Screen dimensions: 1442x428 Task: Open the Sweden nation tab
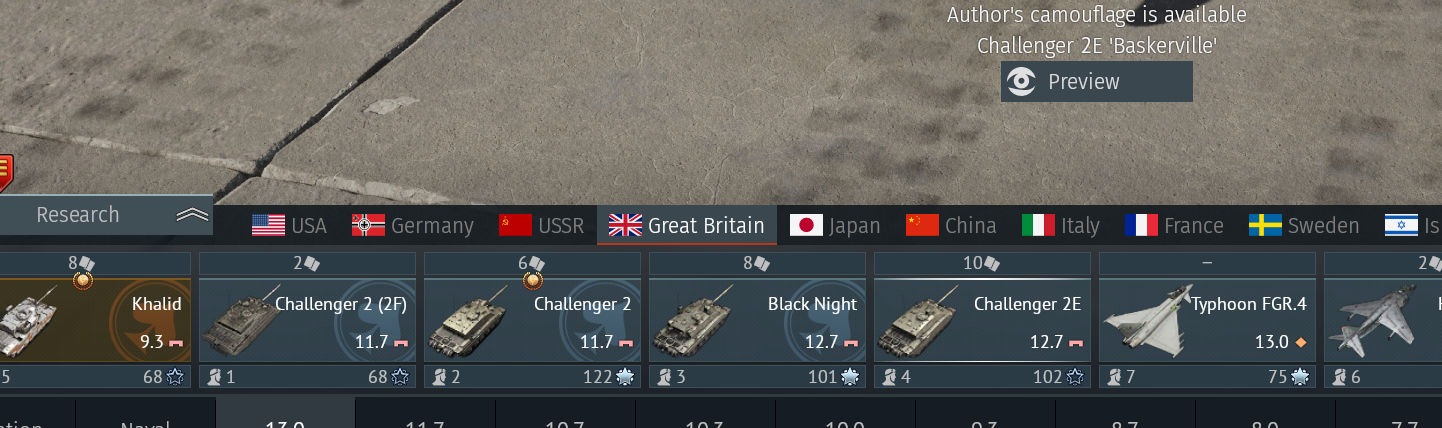point(1304,225)
